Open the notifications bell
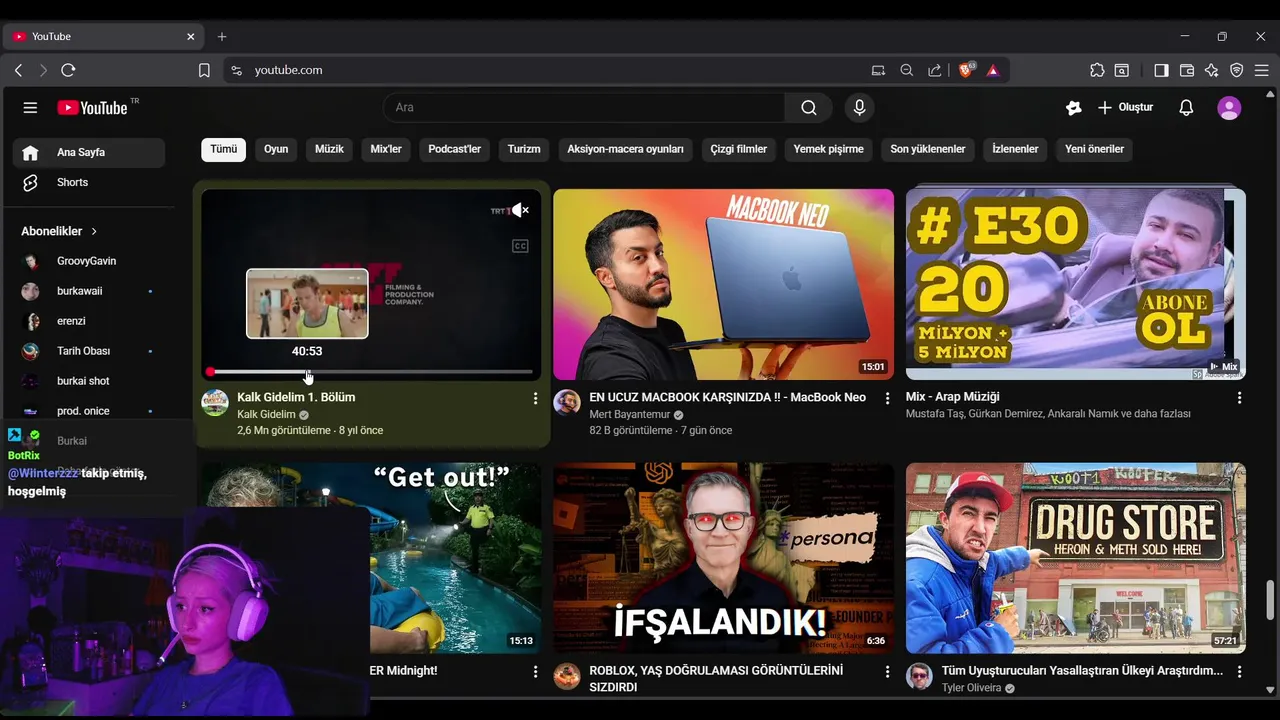 click(x=1186, y=107)
